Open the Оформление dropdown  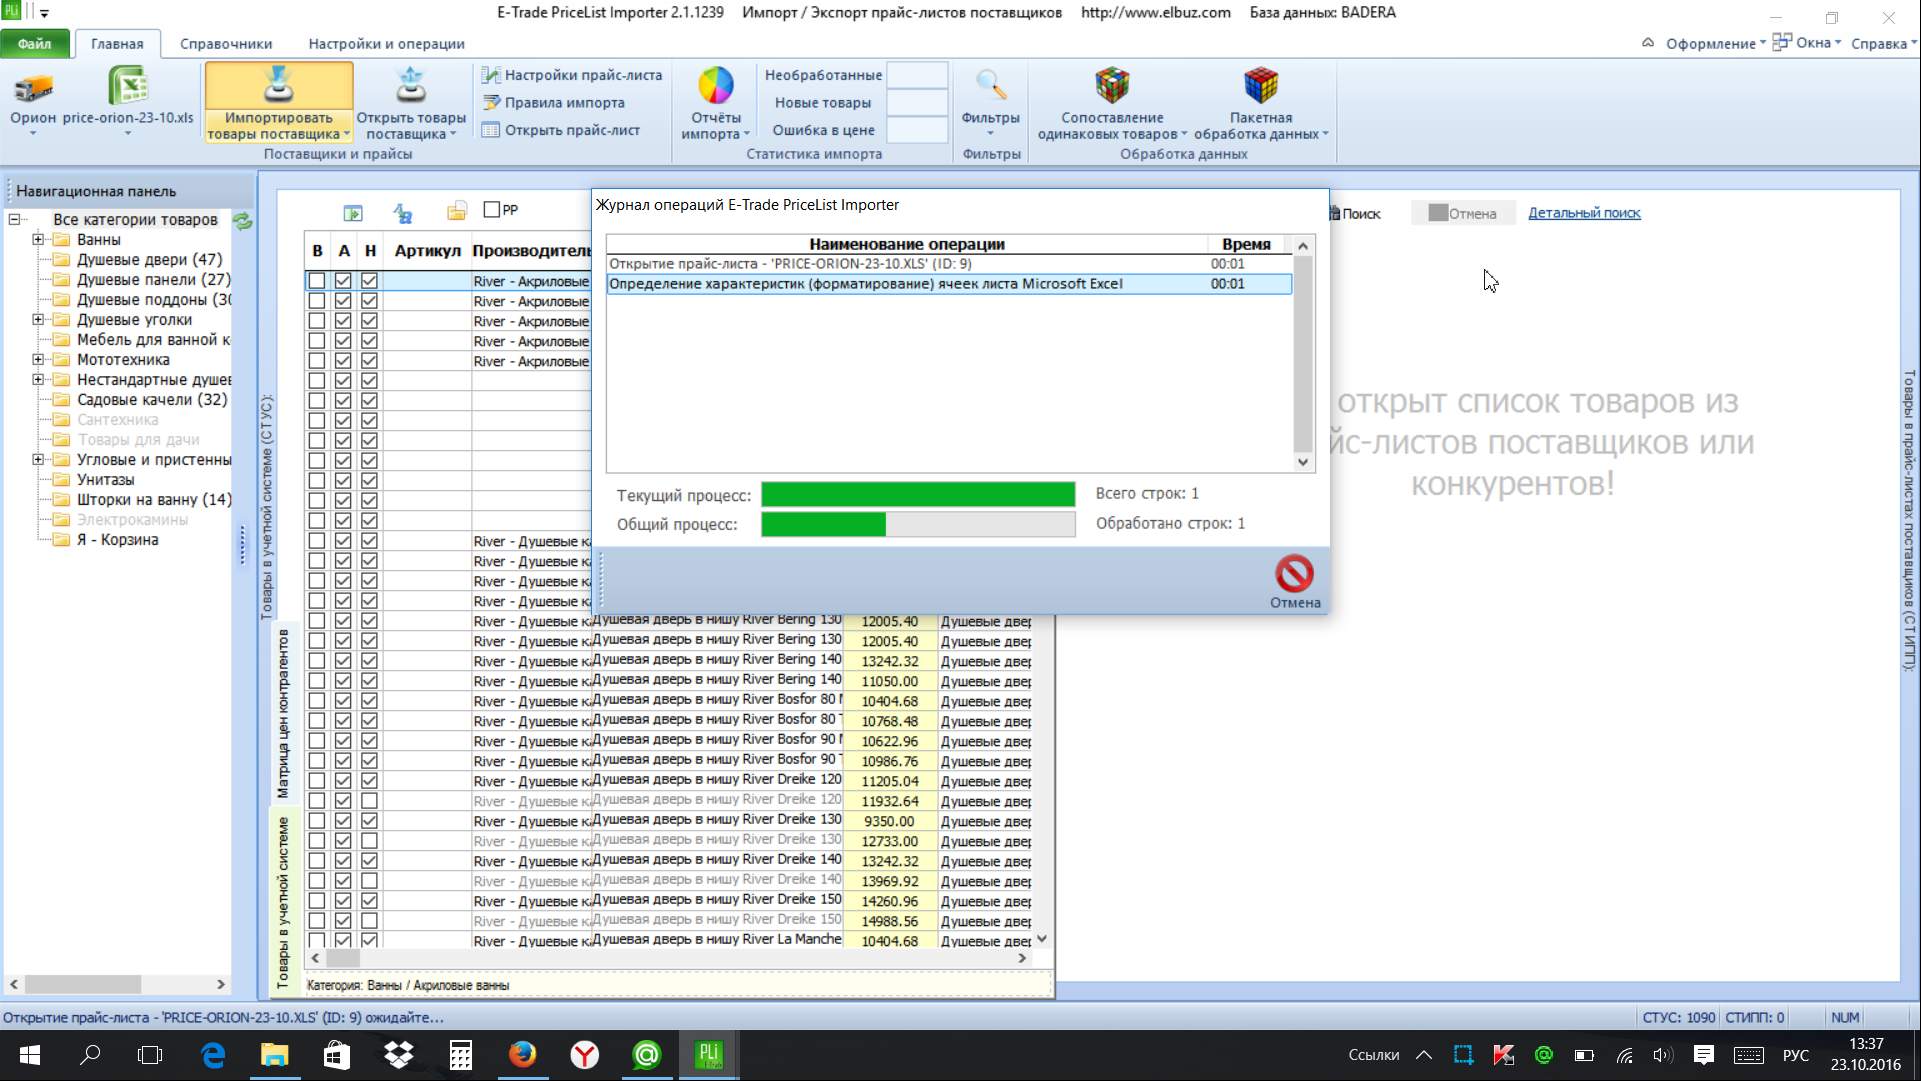(x=1715, y=43)
